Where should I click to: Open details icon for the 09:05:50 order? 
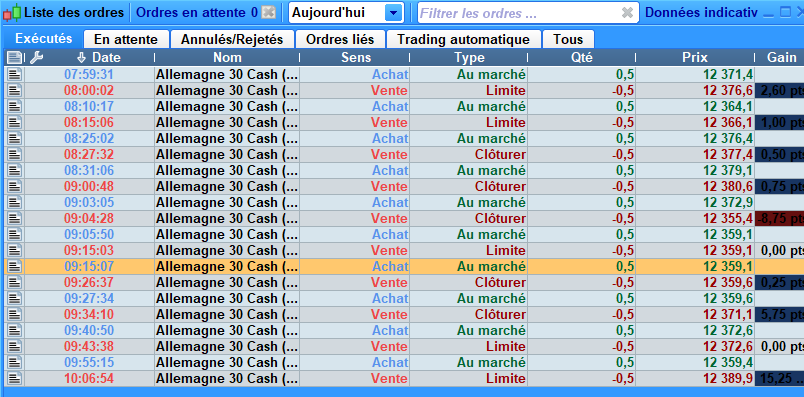coord(15,234)
